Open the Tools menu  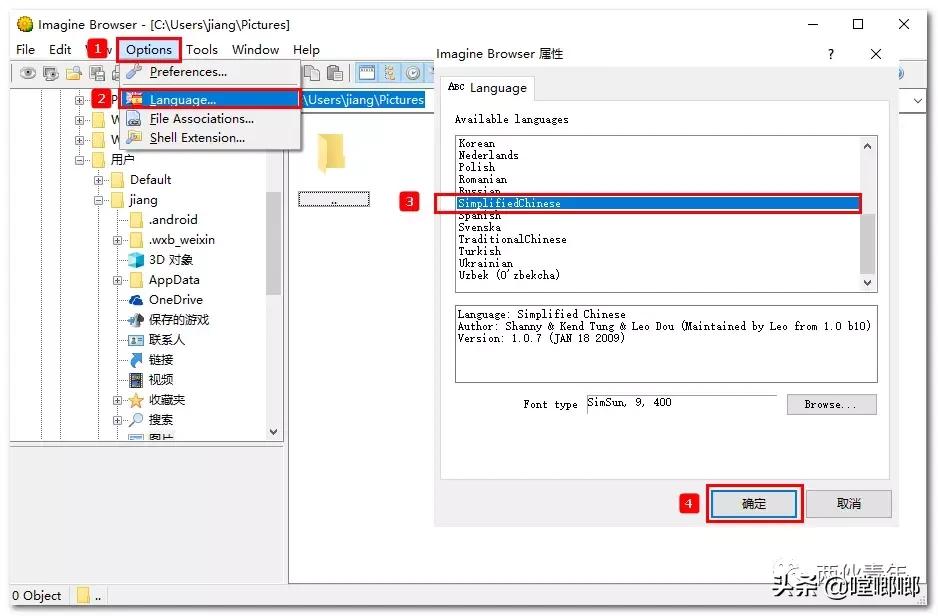202,50
